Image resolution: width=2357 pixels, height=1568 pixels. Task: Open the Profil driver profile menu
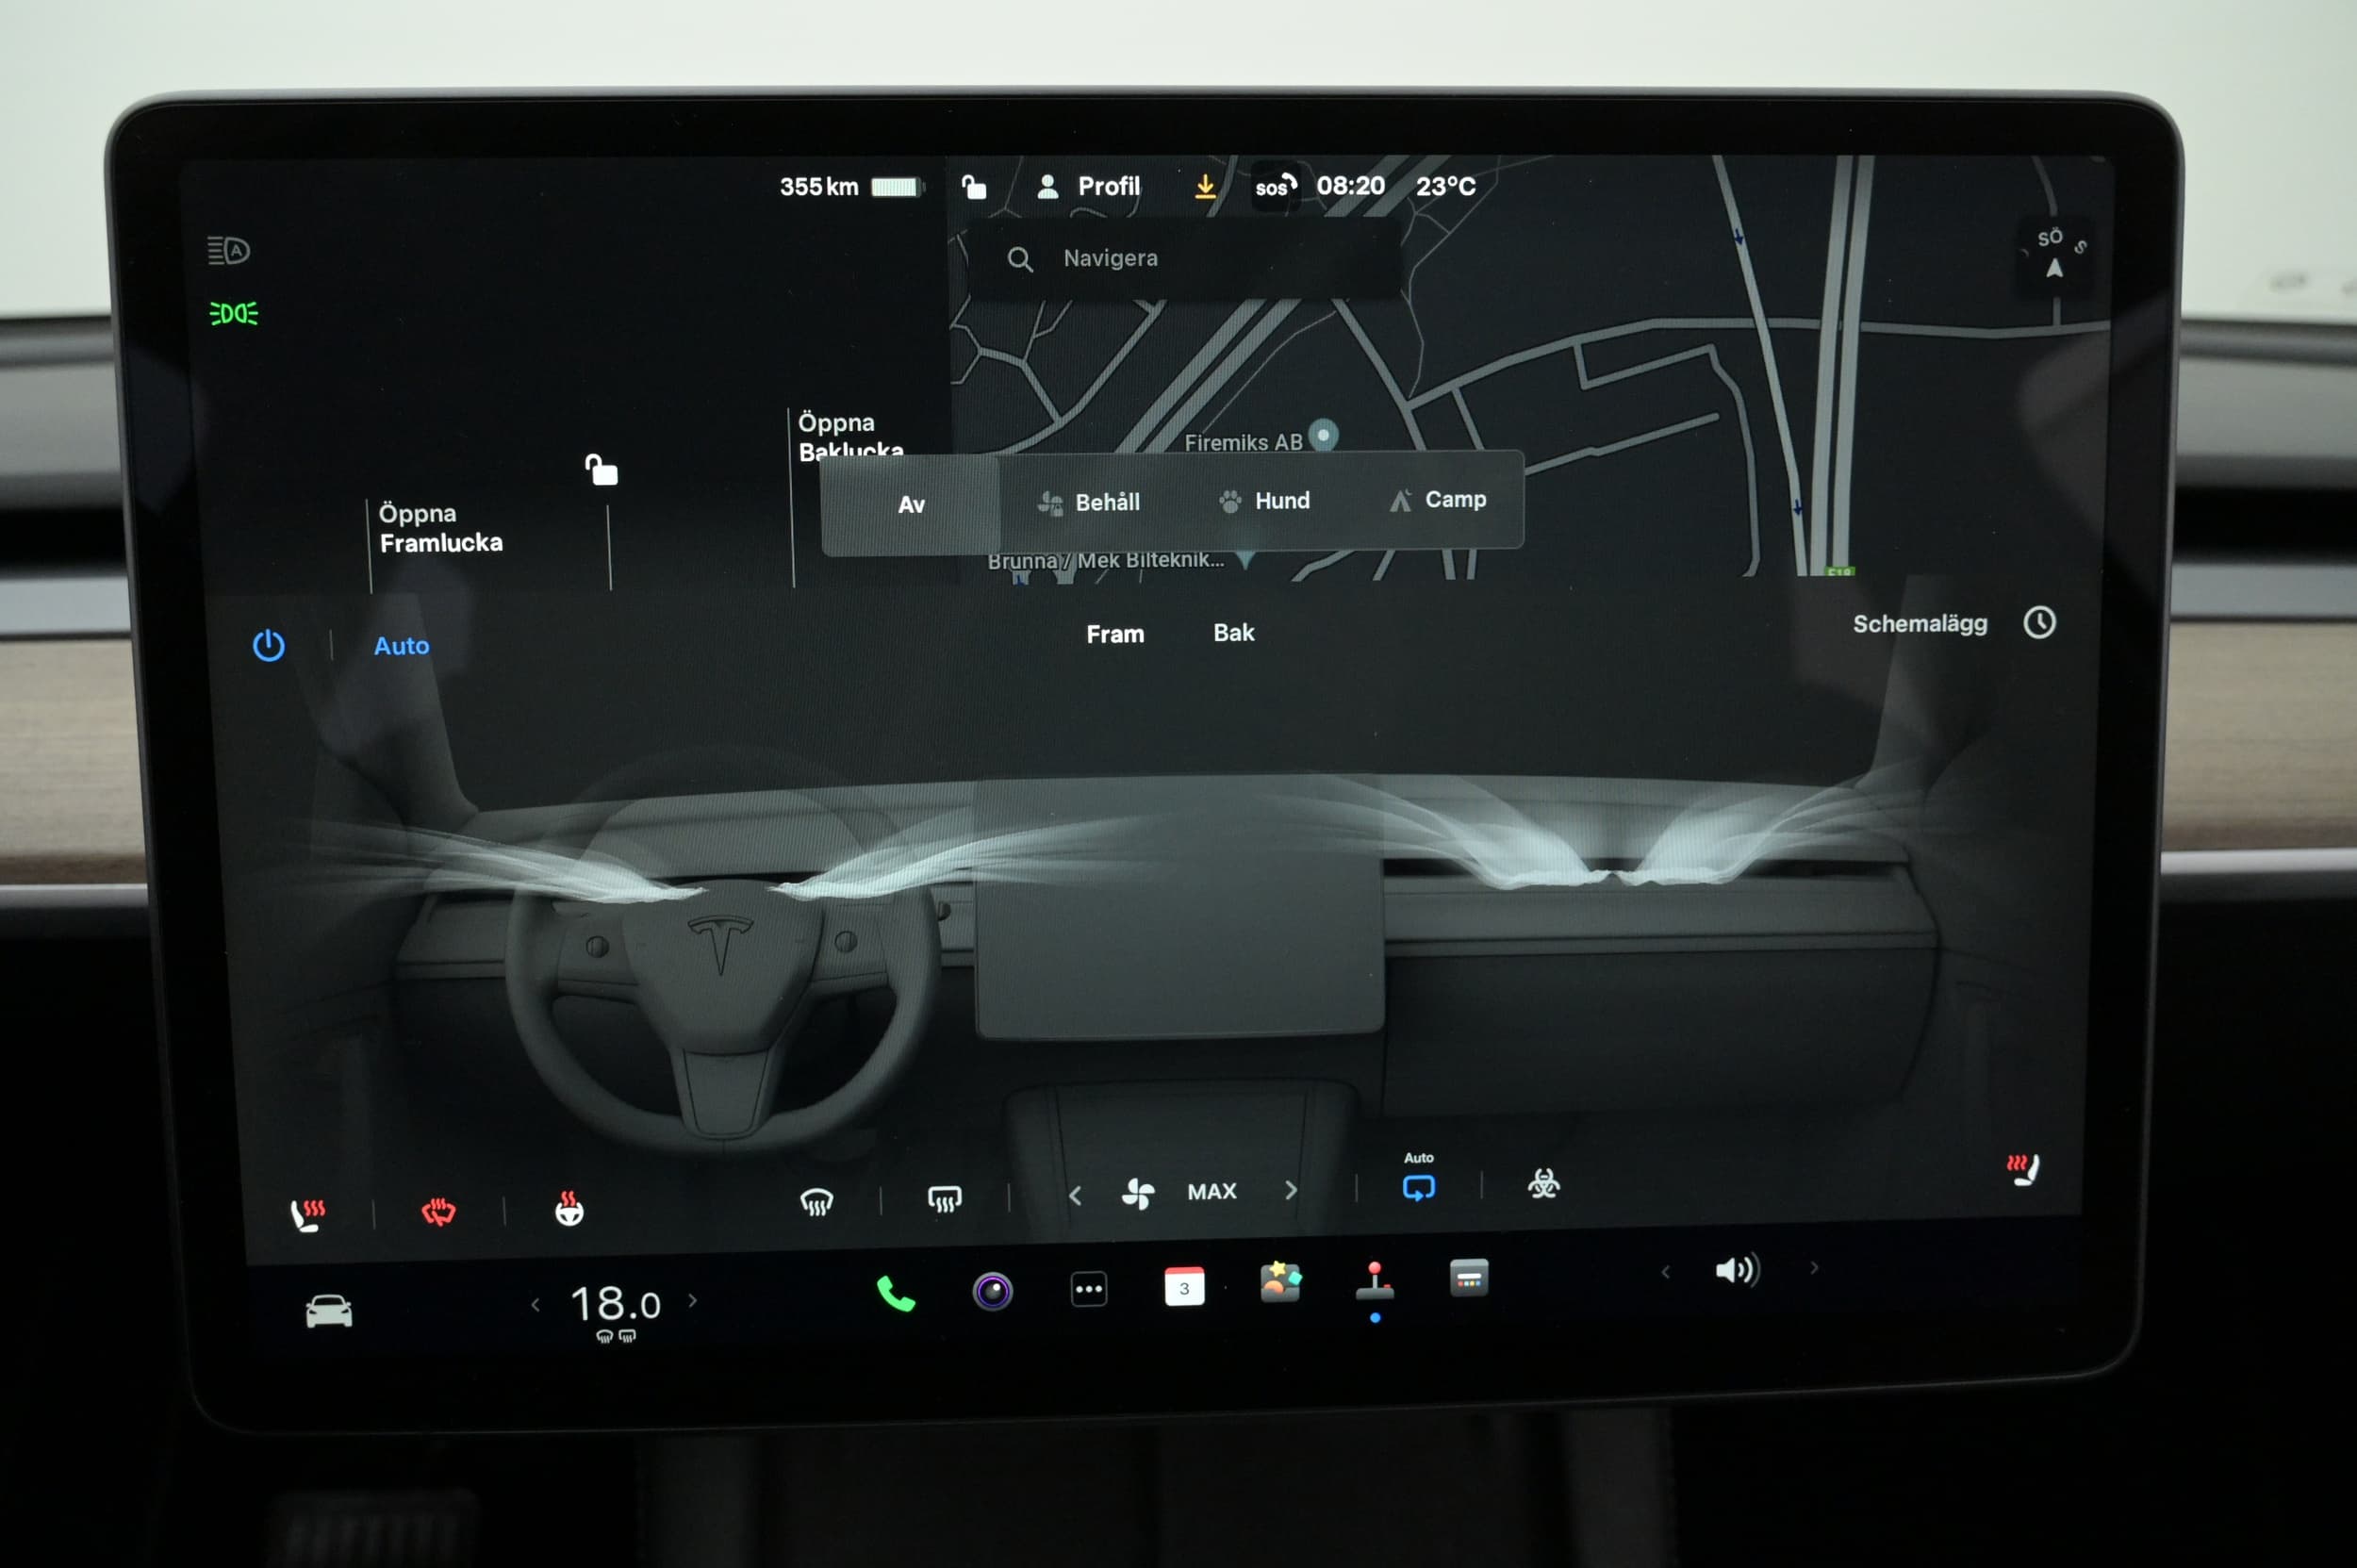1089,186
